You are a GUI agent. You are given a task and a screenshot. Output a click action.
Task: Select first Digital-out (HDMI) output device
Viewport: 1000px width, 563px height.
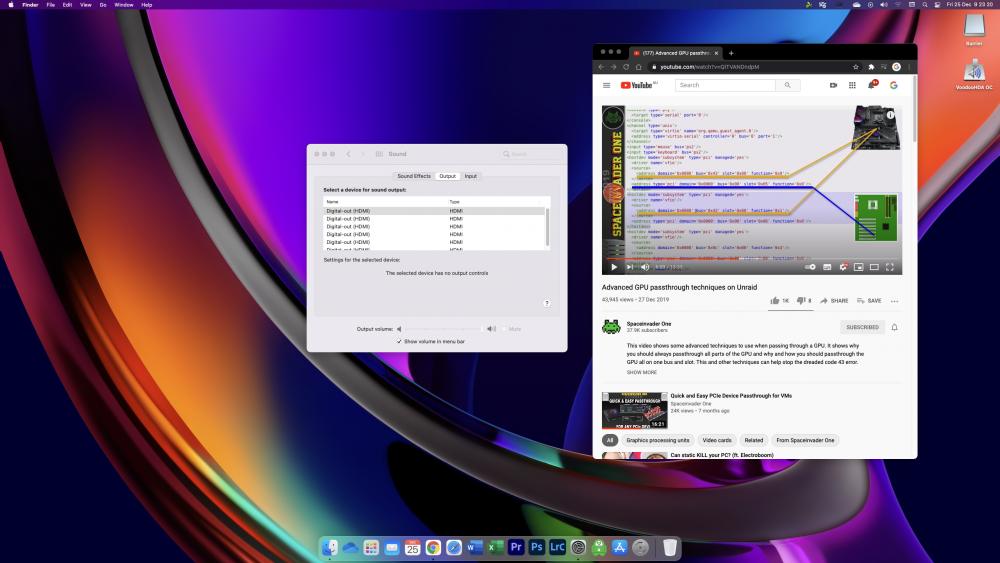434,211
